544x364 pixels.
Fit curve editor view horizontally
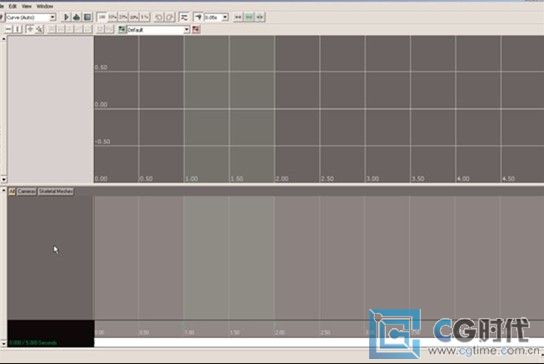coord(8,29)
